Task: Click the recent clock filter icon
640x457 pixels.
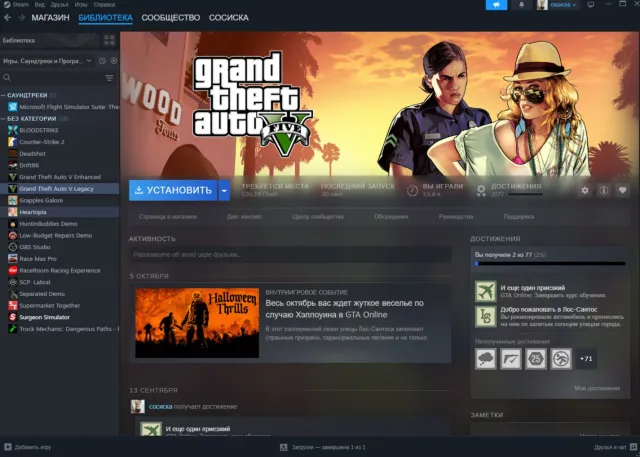Action: click(x=102, y=61)
